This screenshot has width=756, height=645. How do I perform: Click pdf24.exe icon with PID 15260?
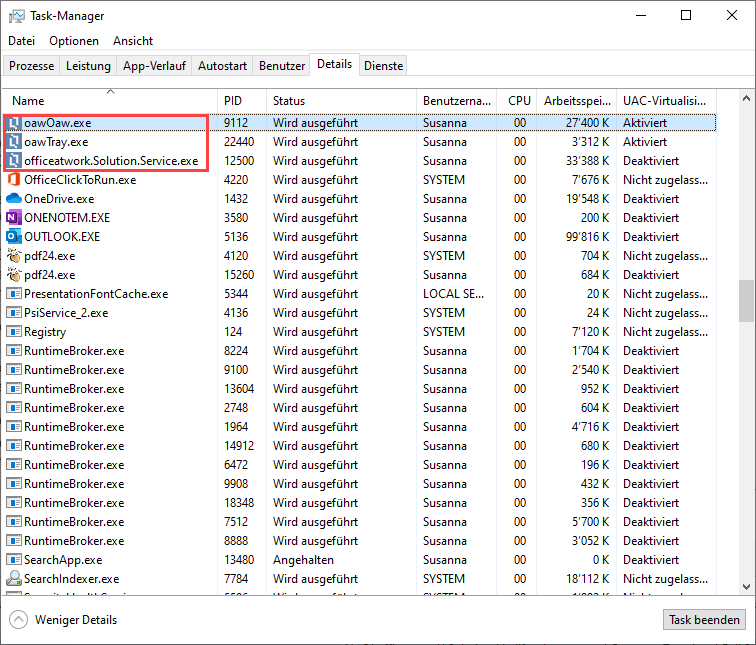pos(14,275)
